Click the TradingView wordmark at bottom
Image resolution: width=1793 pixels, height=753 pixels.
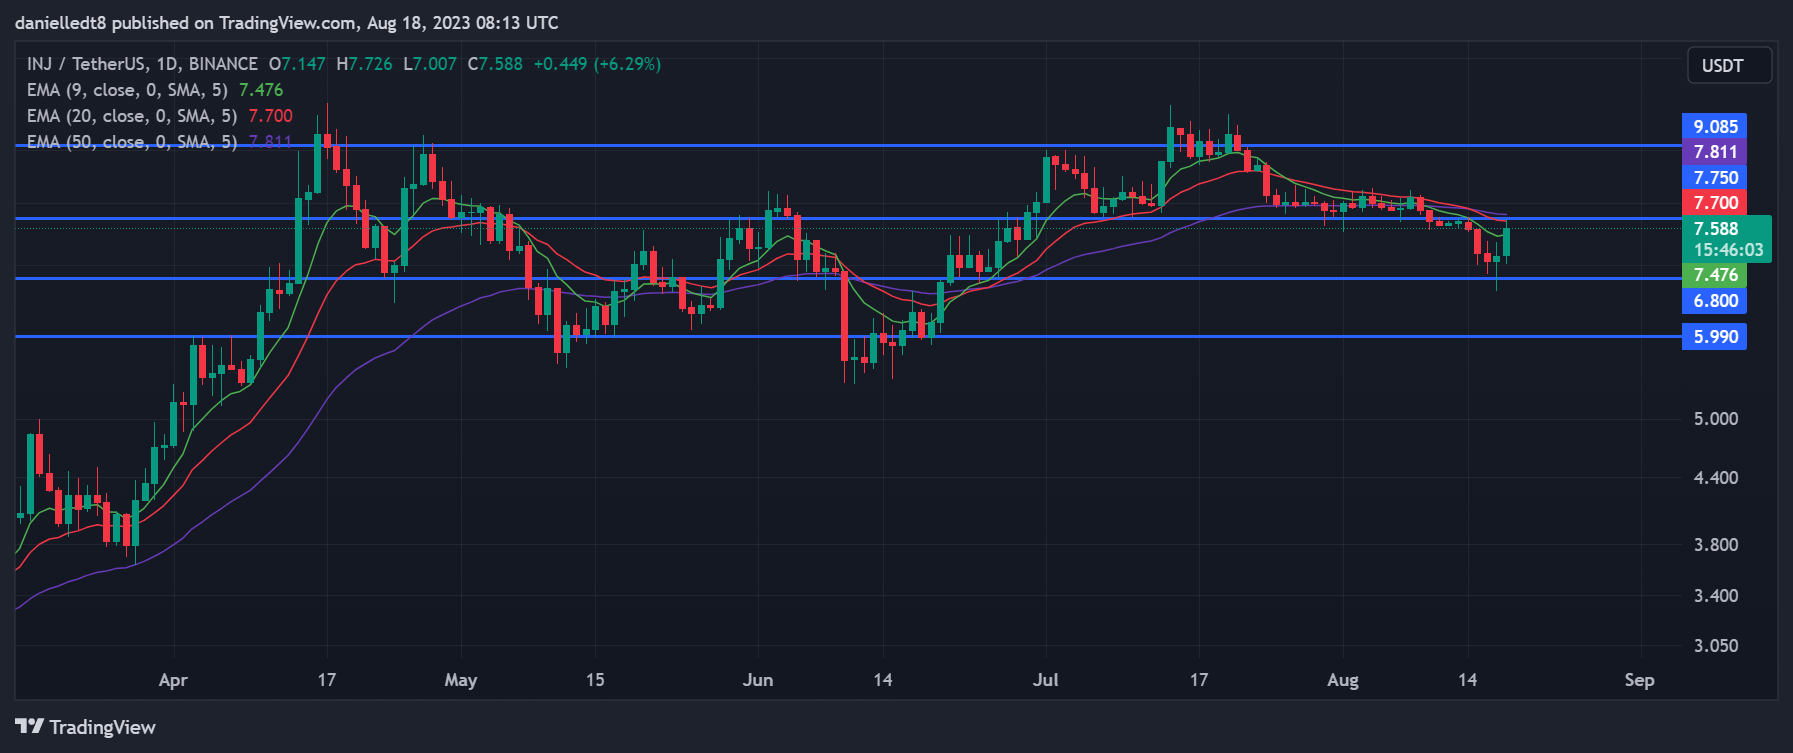pyautogui.click(x=103, y=727)
